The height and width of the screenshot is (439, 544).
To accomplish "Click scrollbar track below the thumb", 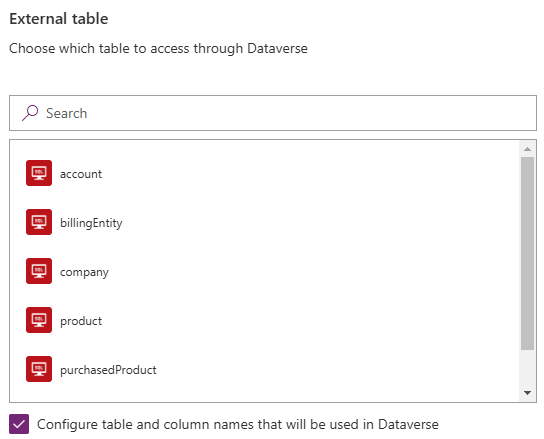I will click(527, 369).
